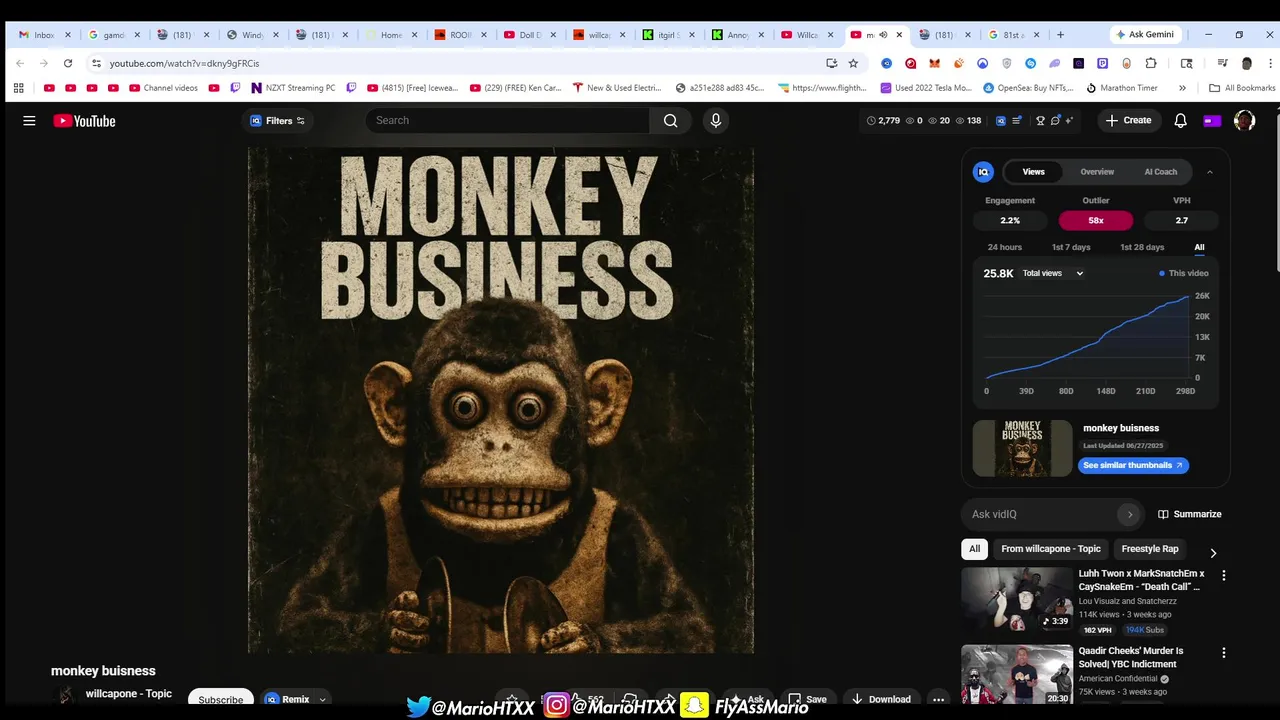Open the Create menu

1128,120
